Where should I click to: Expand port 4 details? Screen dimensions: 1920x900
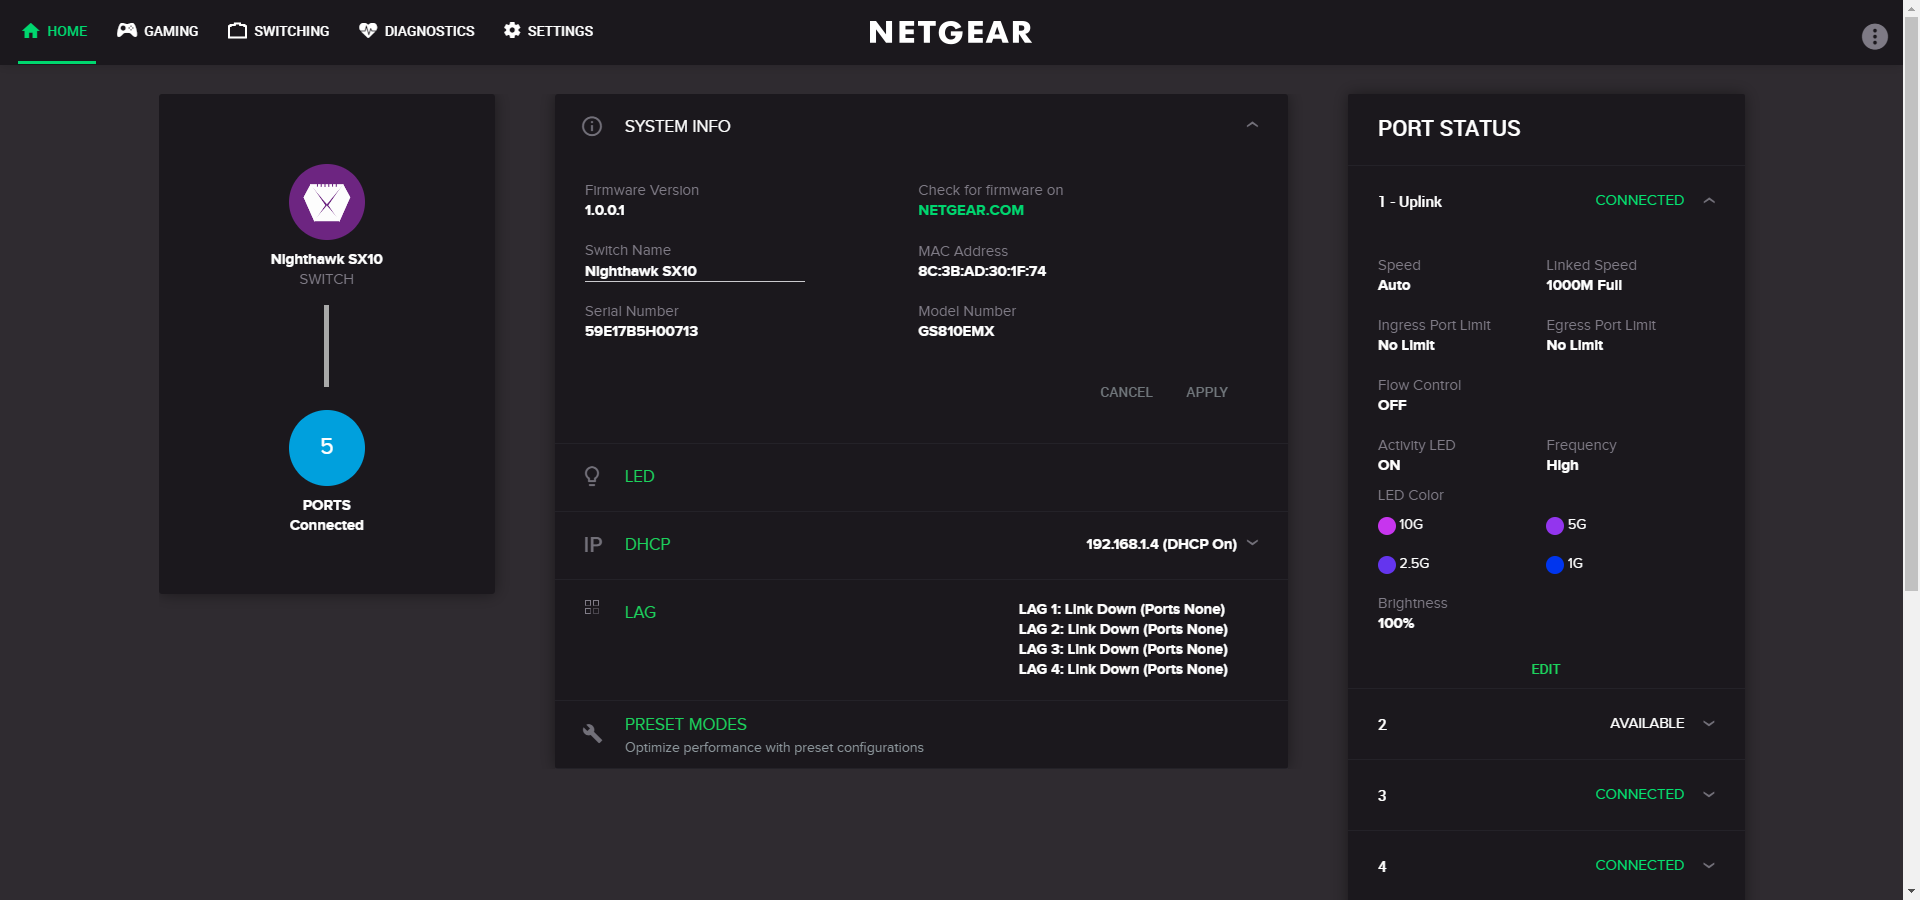point(1709,865)
